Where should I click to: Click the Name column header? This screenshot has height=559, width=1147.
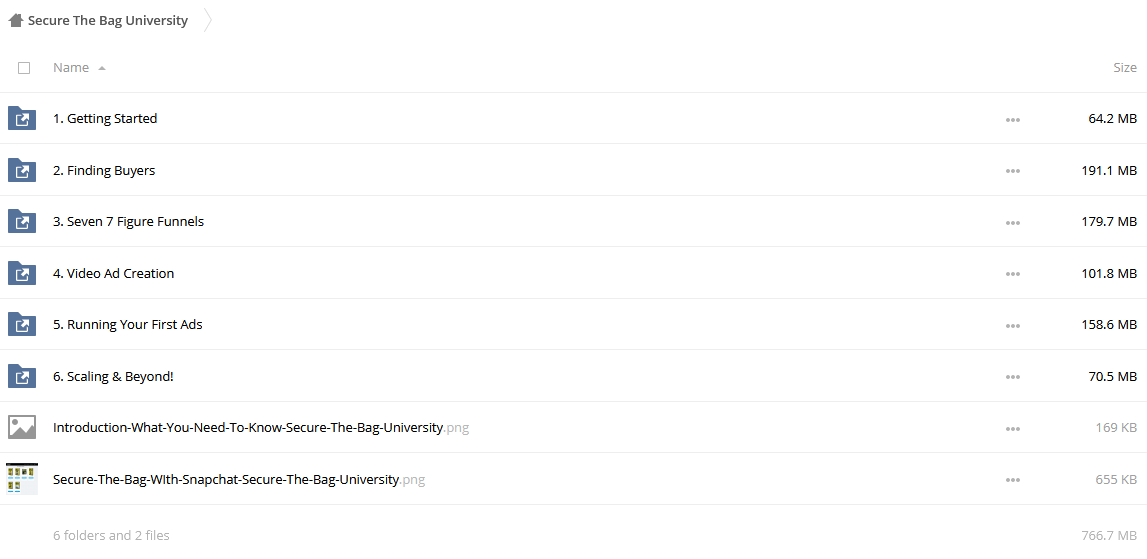pos(71,67)
